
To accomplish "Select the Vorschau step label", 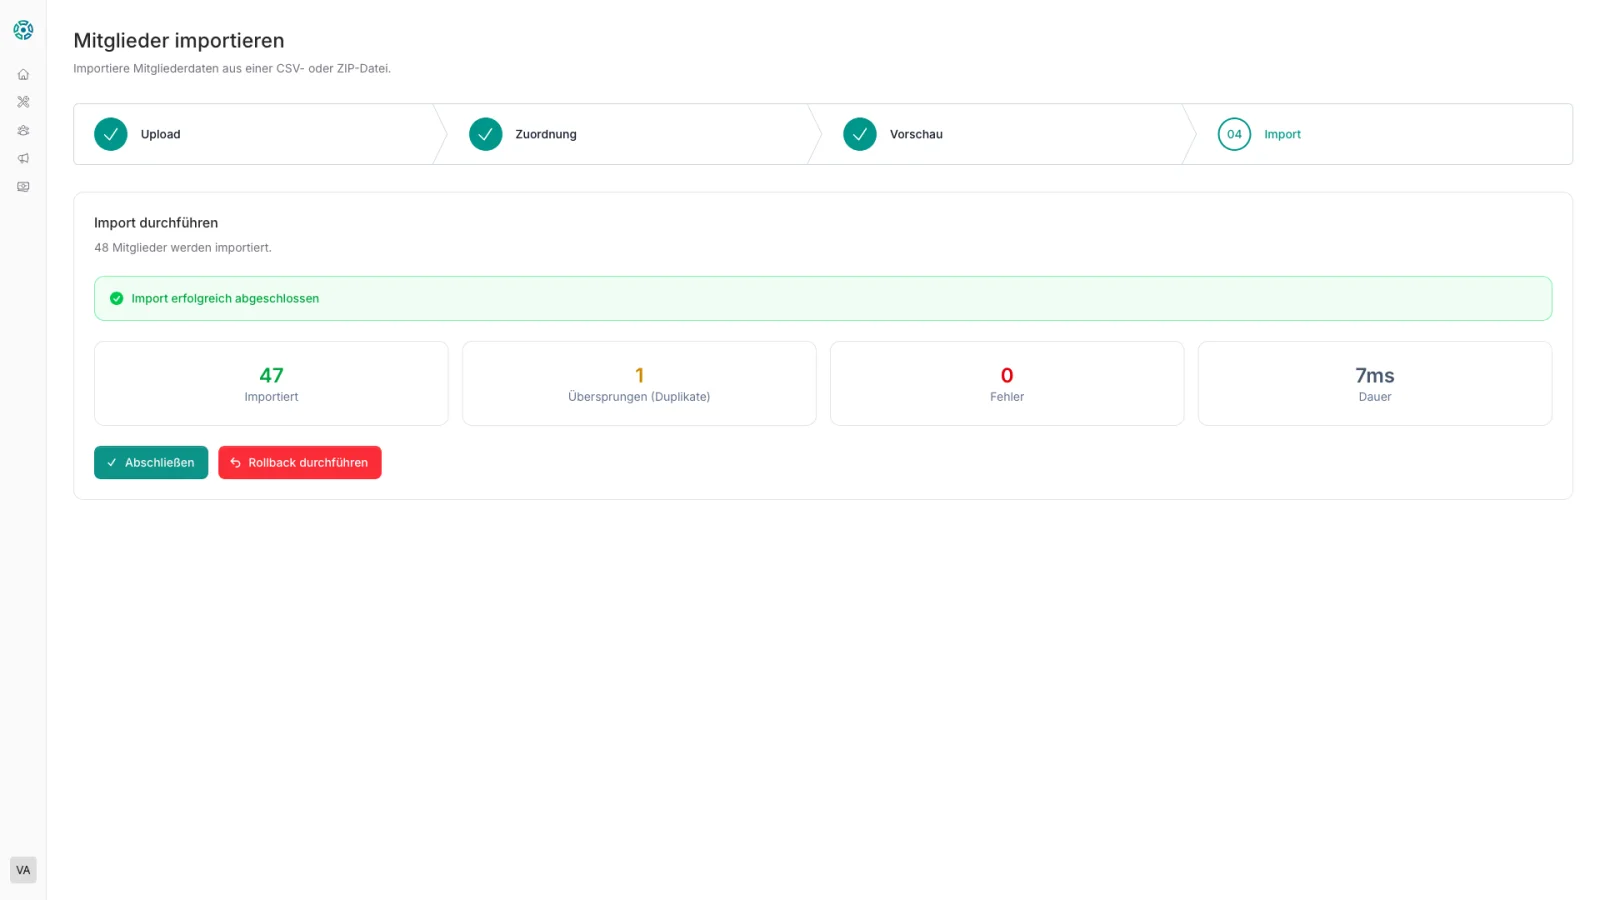I will pyautogui.click(x=916, y=134).
